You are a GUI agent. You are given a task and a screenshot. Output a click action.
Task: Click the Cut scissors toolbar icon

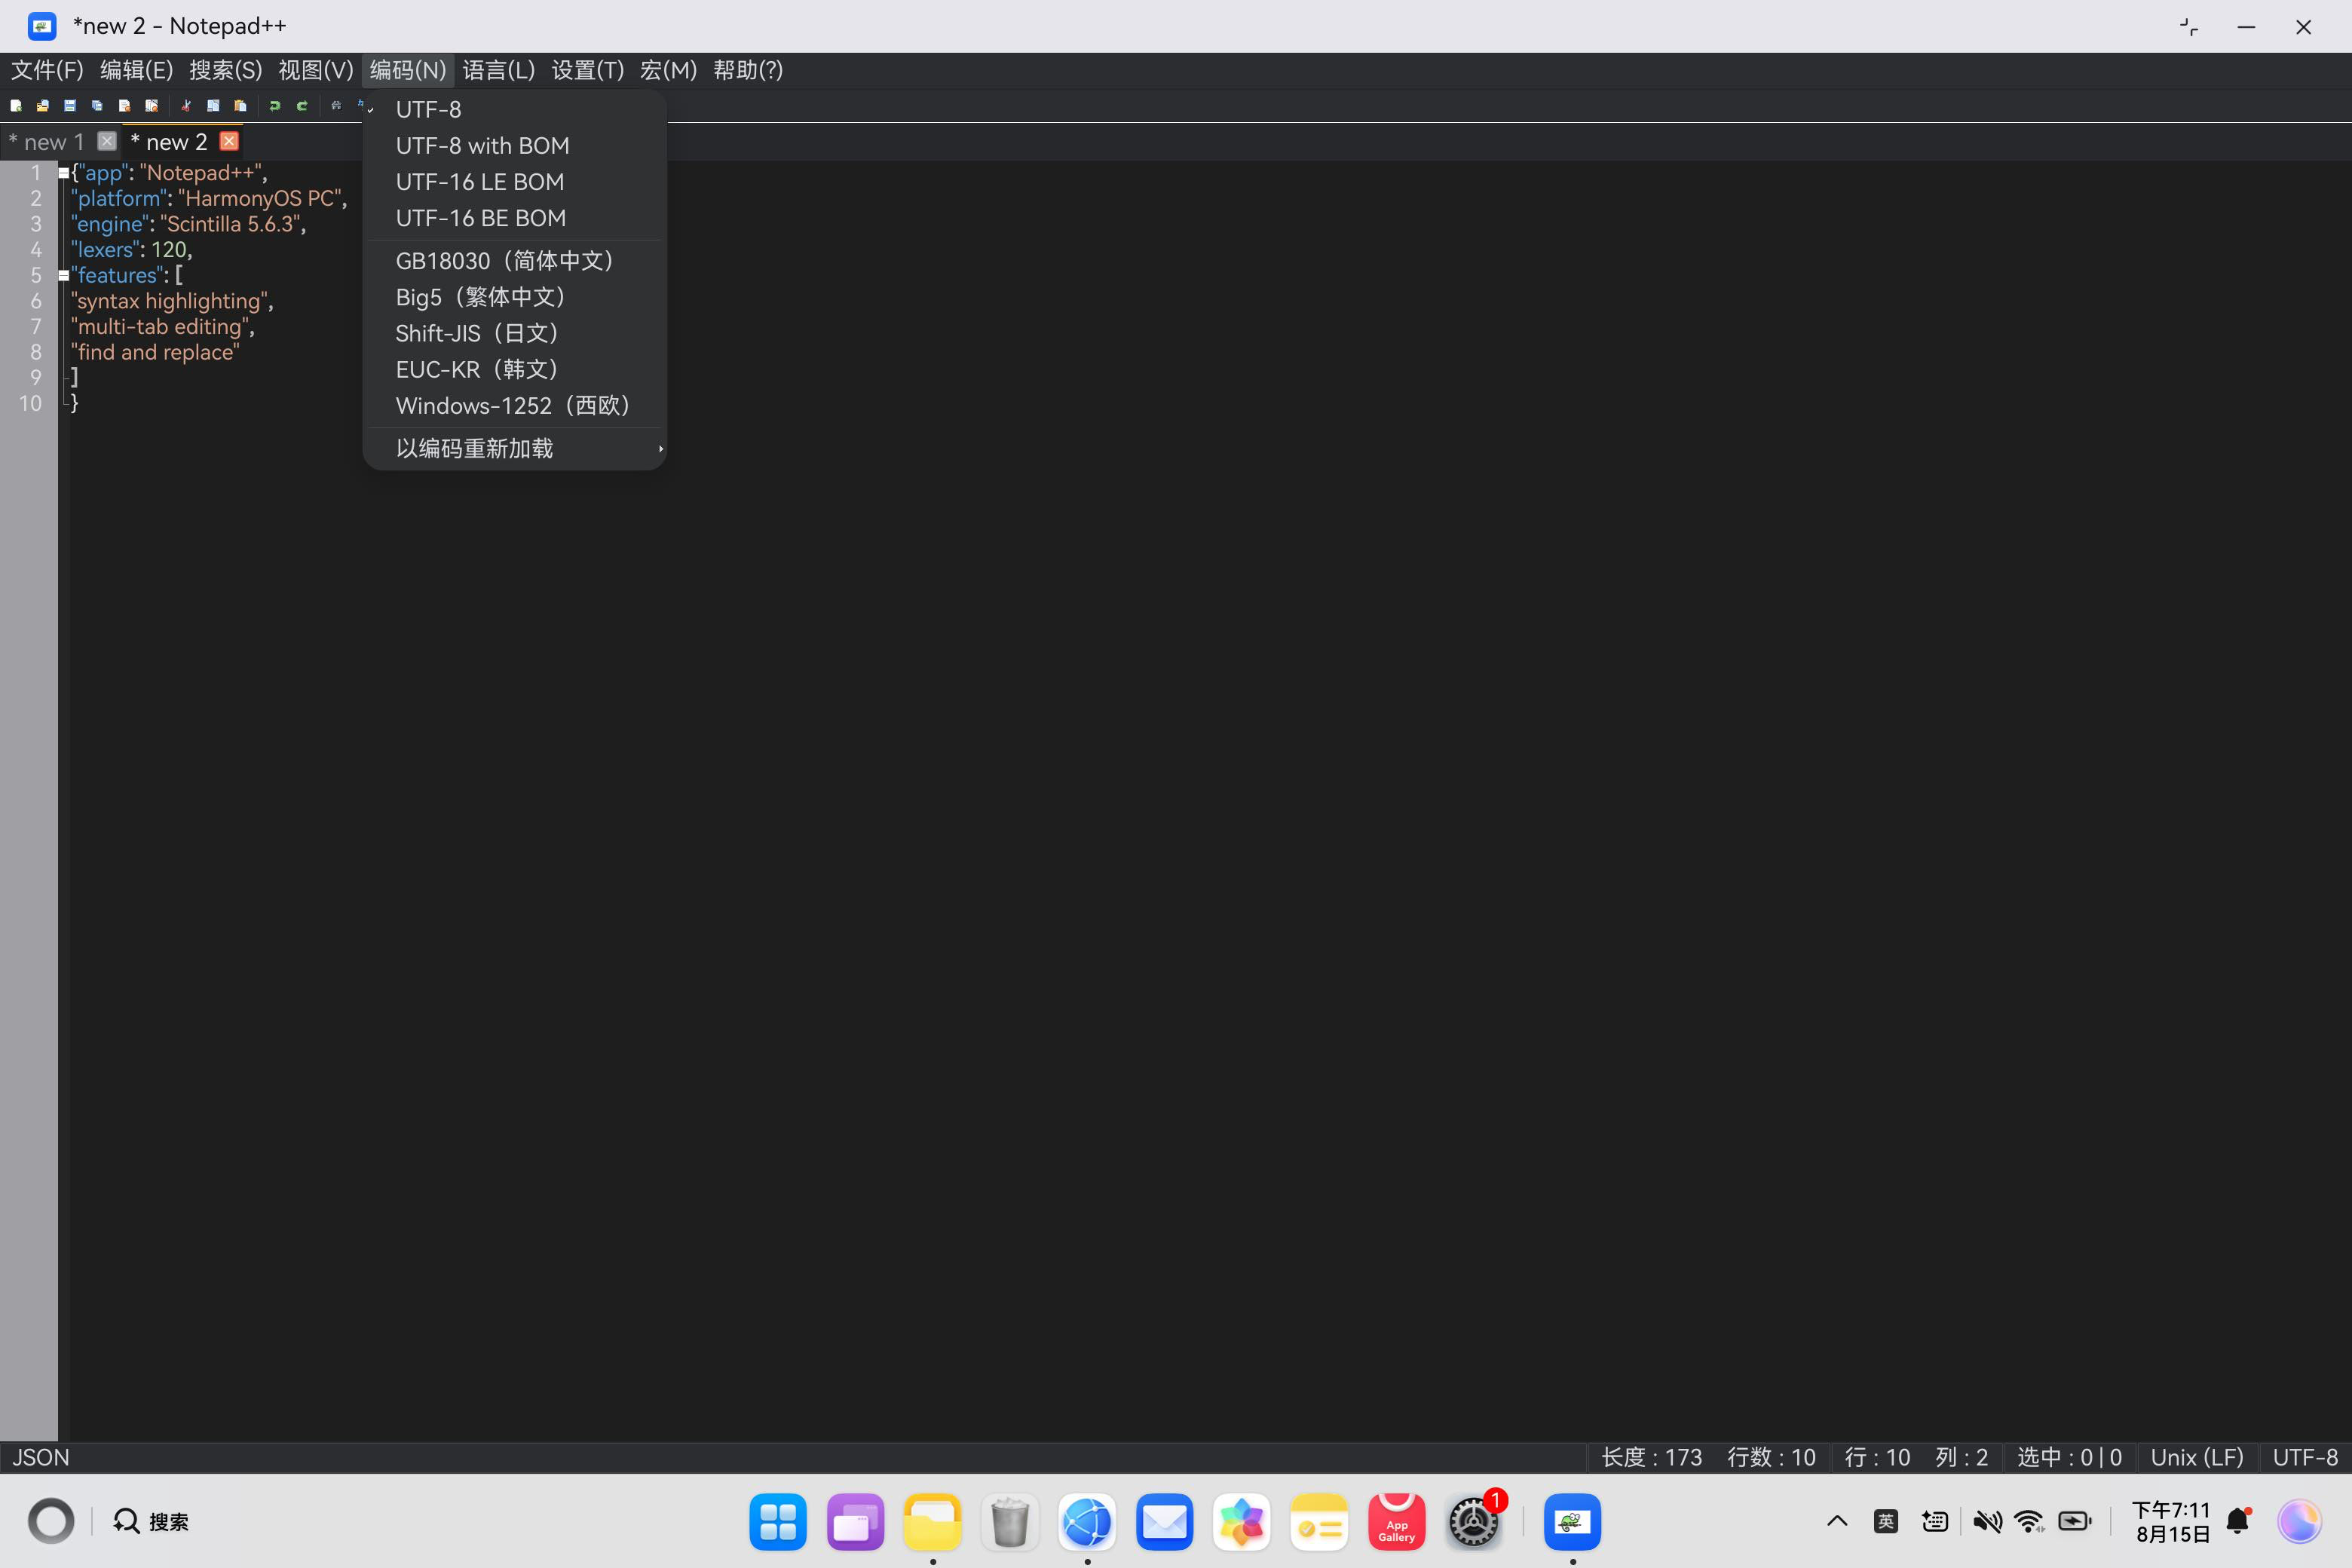(186, 105)
